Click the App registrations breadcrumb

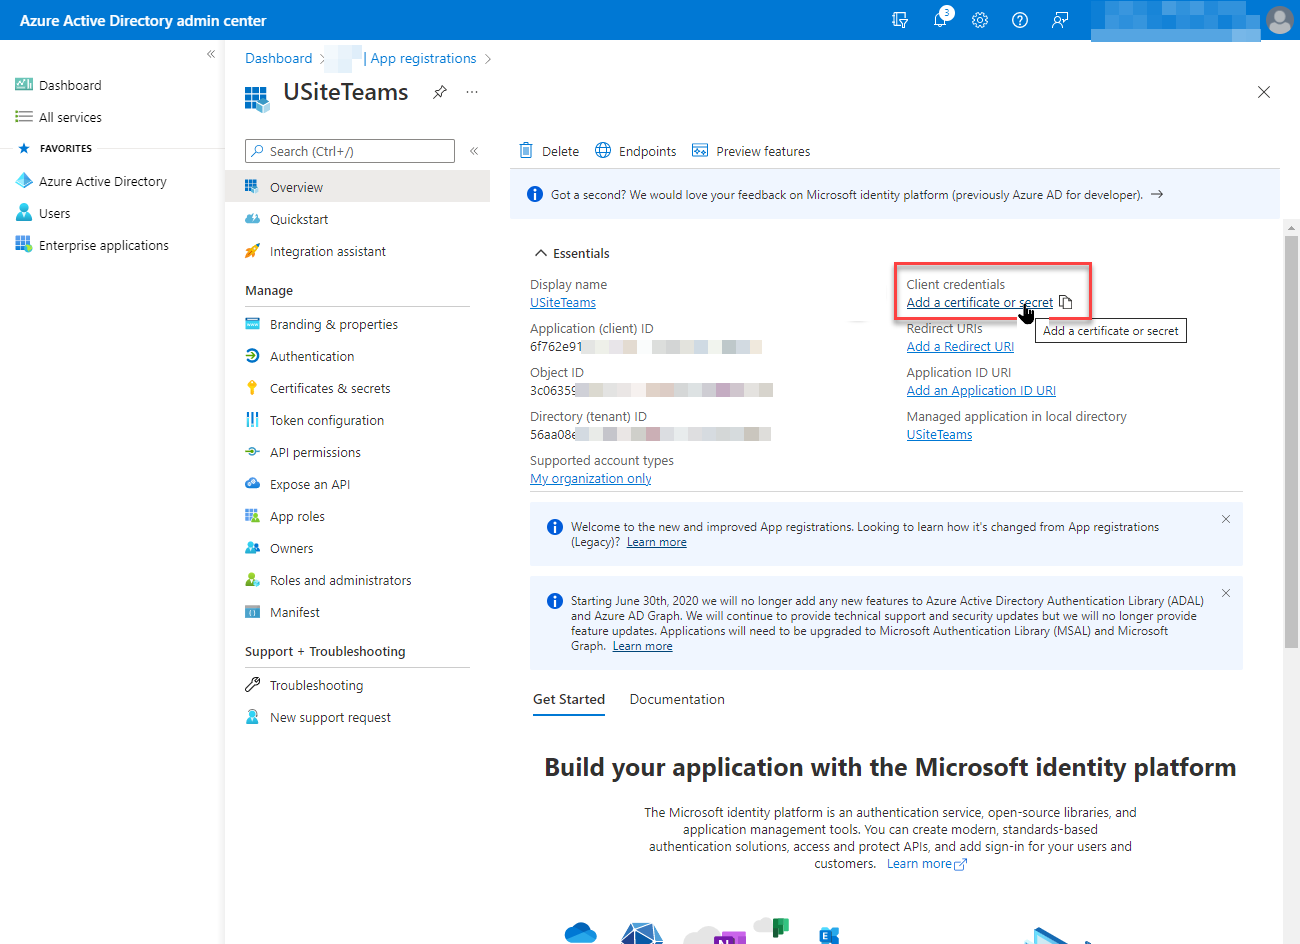[x=423, y=58]
